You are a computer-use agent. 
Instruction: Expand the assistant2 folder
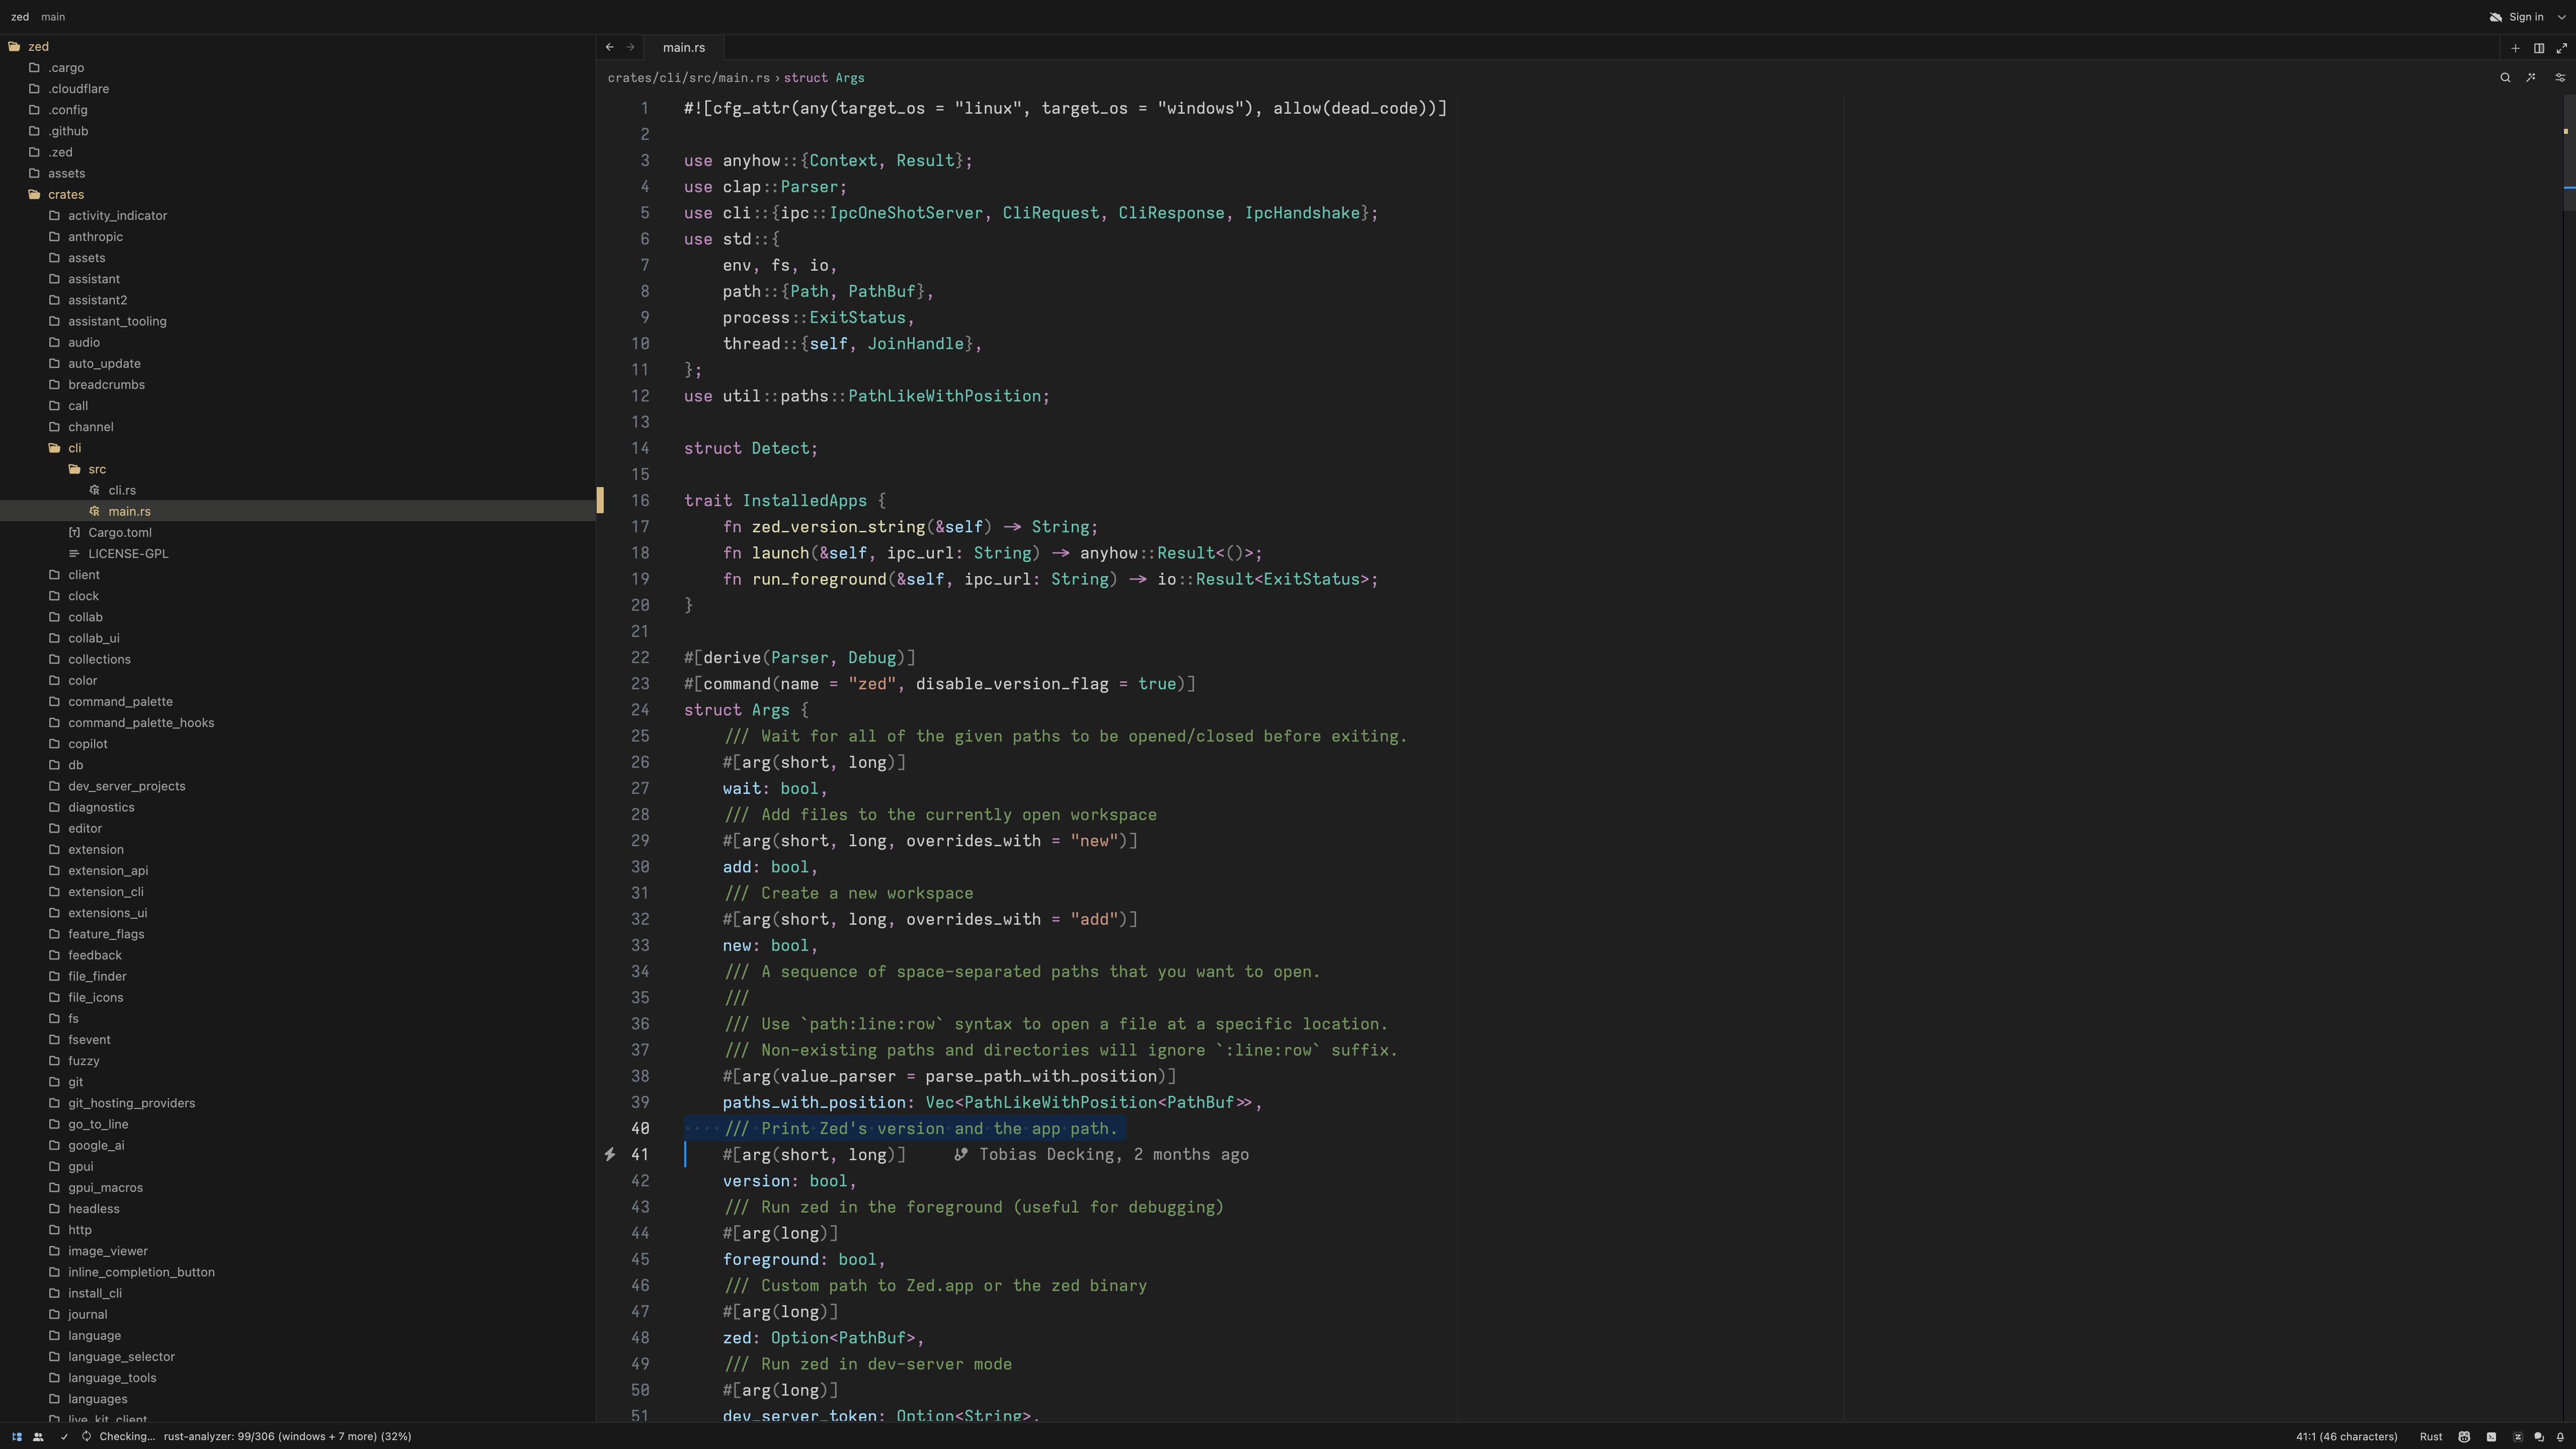point(298,300)
